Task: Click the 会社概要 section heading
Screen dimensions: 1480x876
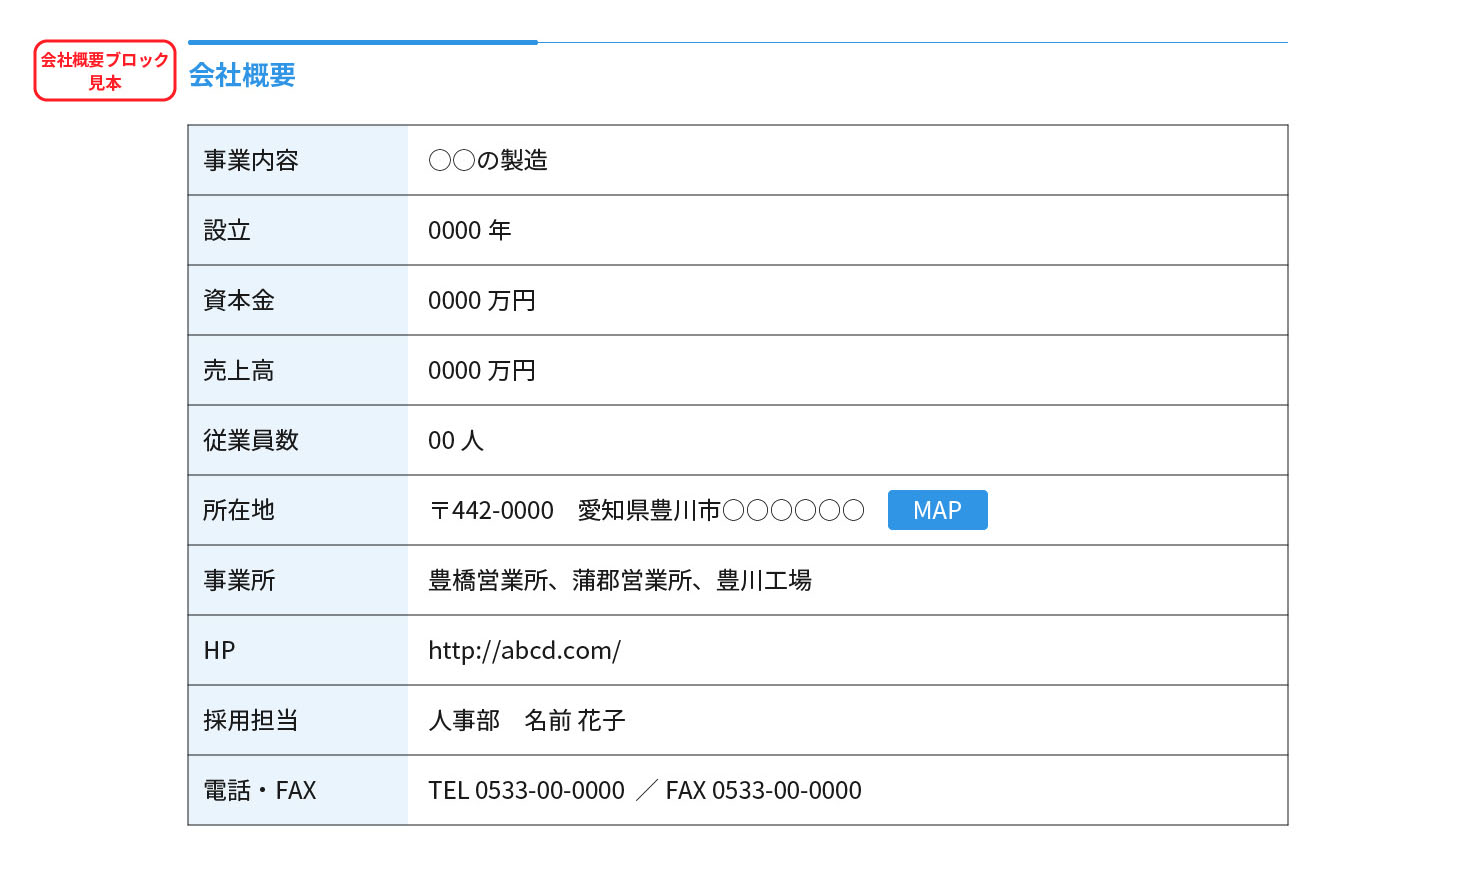Action: 242,75
